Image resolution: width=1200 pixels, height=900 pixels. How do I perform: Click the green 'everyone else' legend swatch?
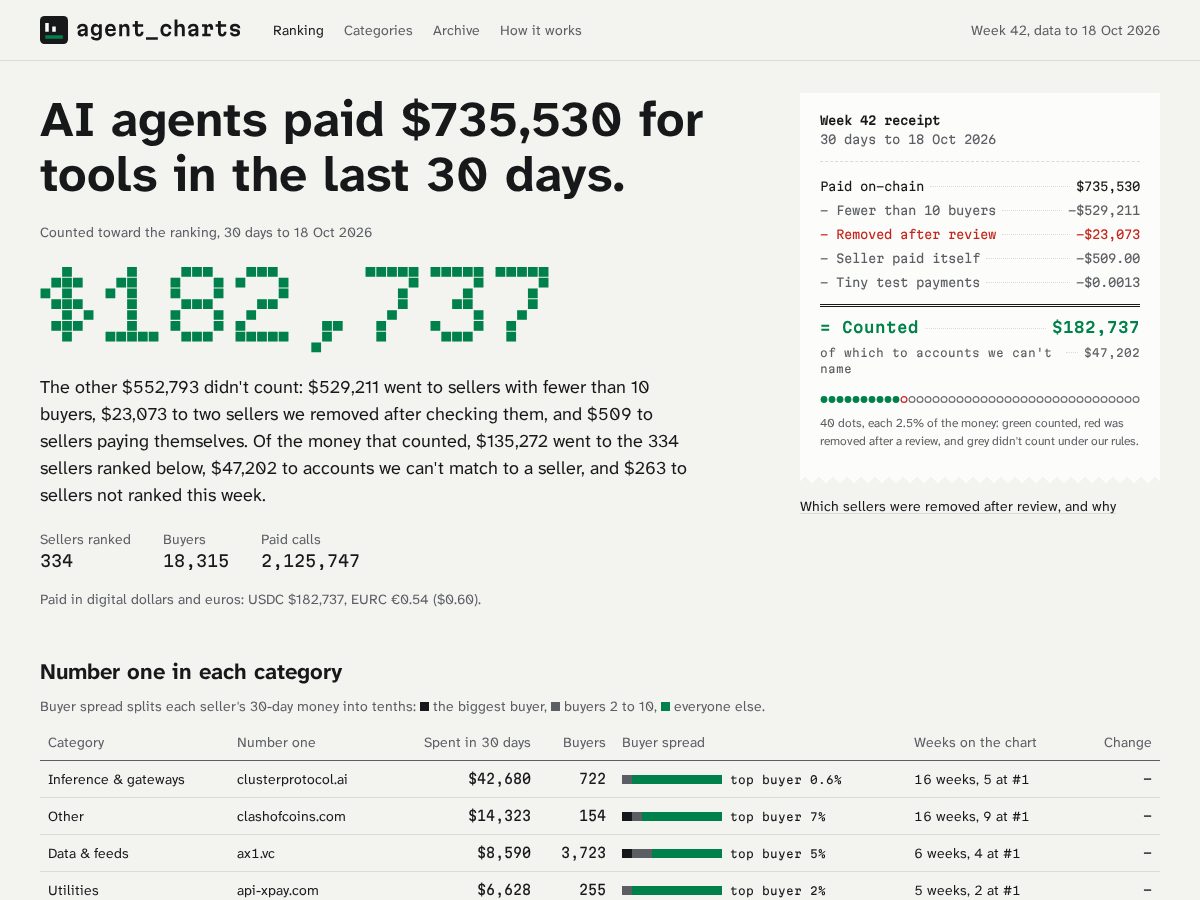pyautogui.click(x=666, y=707)
